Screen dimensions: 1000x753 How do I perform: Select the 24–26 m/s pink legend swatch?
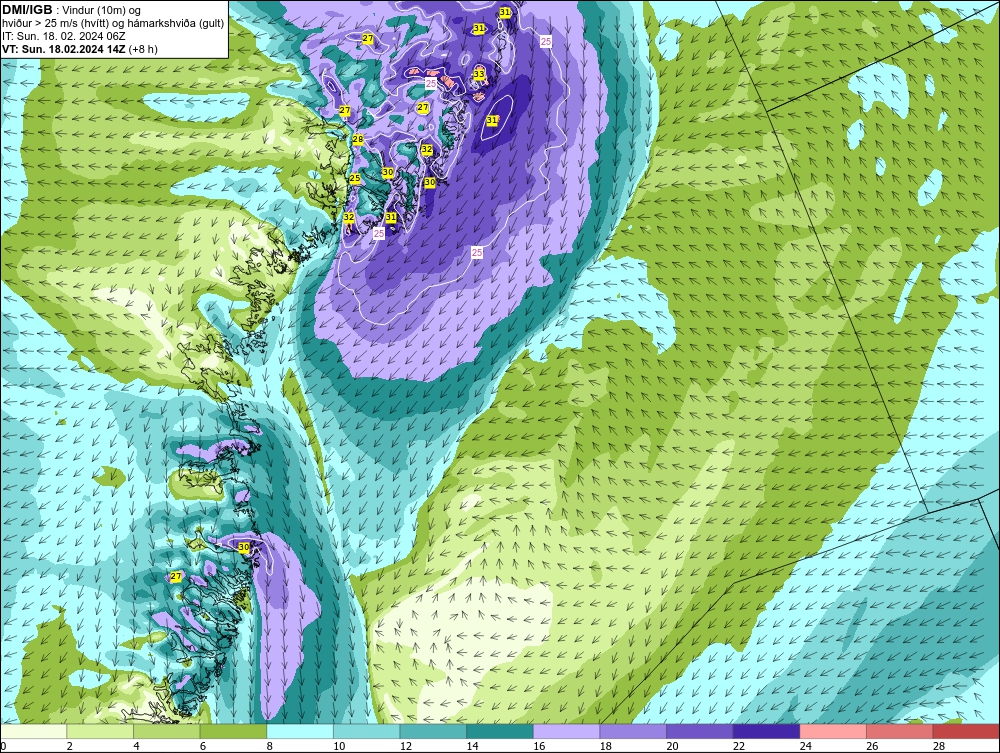coord(833,731)
